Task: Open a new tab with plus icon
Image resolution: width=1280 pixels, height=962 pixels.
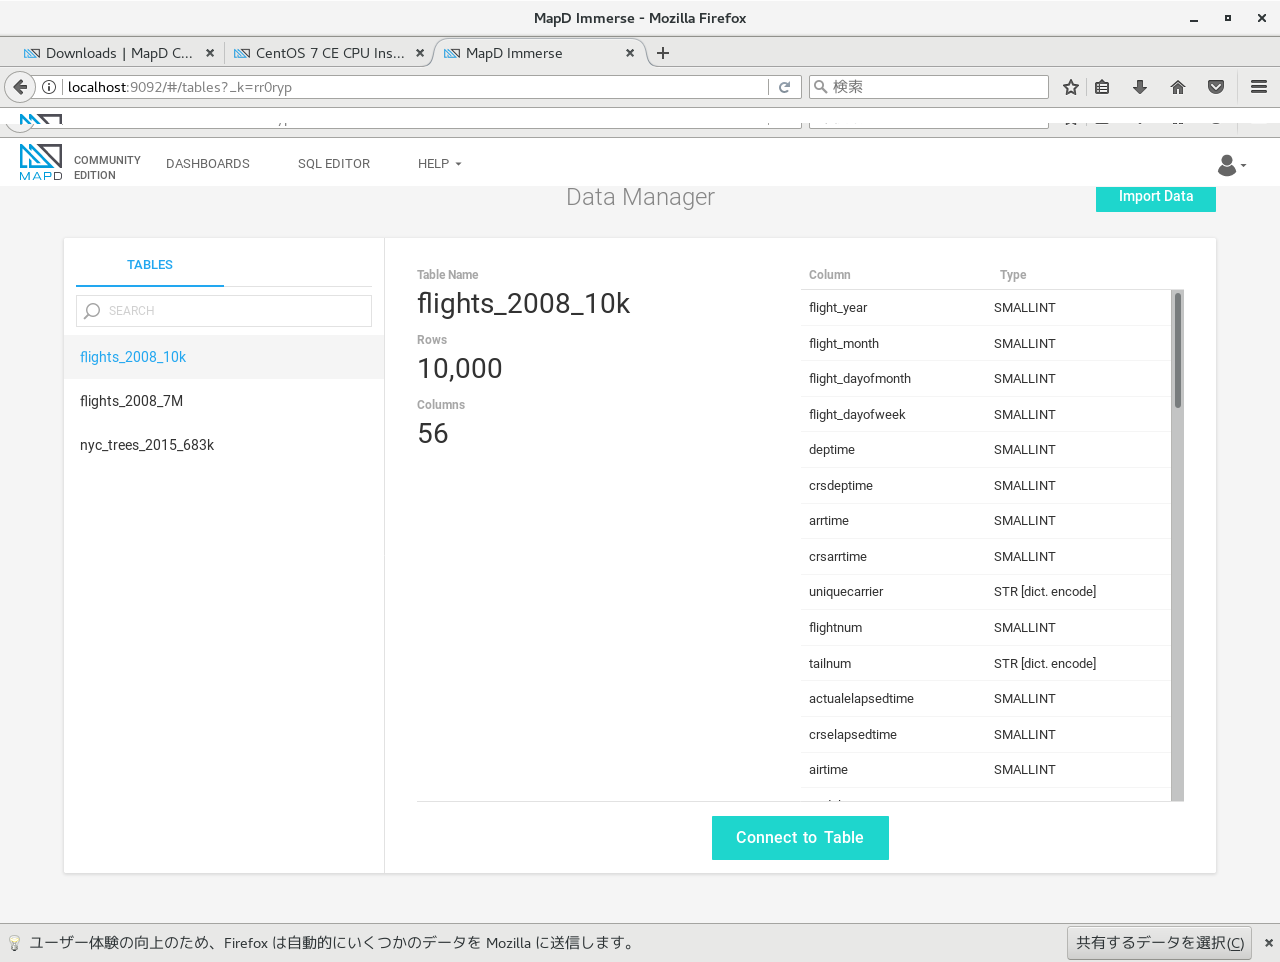Action: click(663, 53)
